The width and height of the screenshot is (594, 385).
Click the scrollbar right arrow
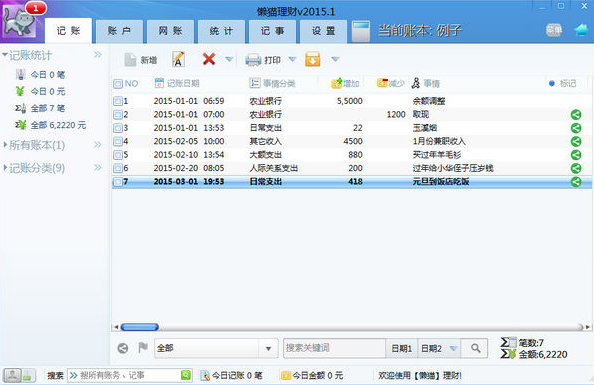coord(588,327)
